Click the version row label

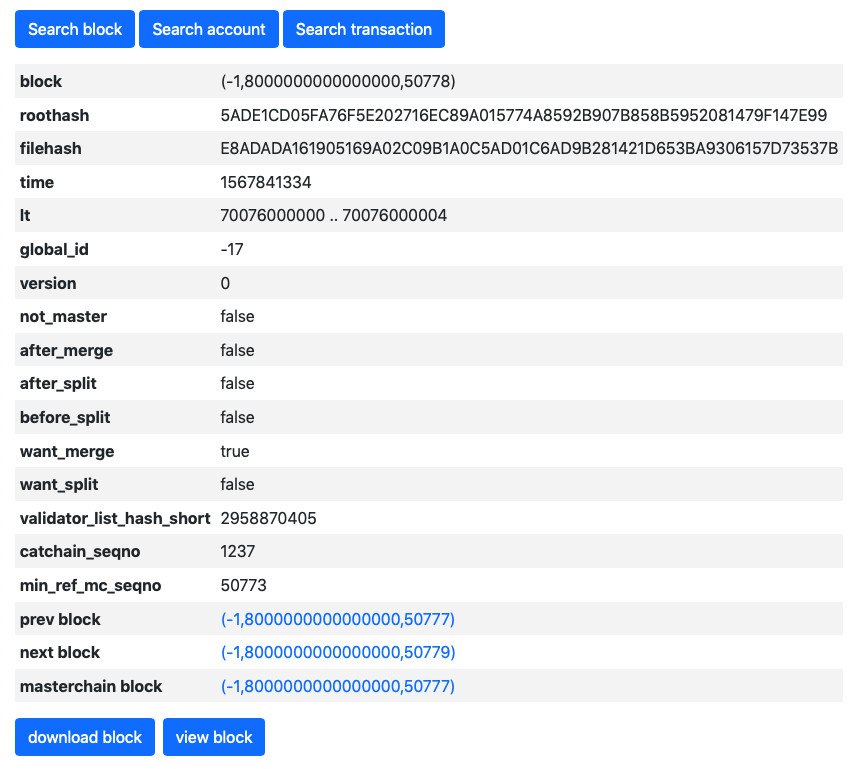tap(48, 284)
